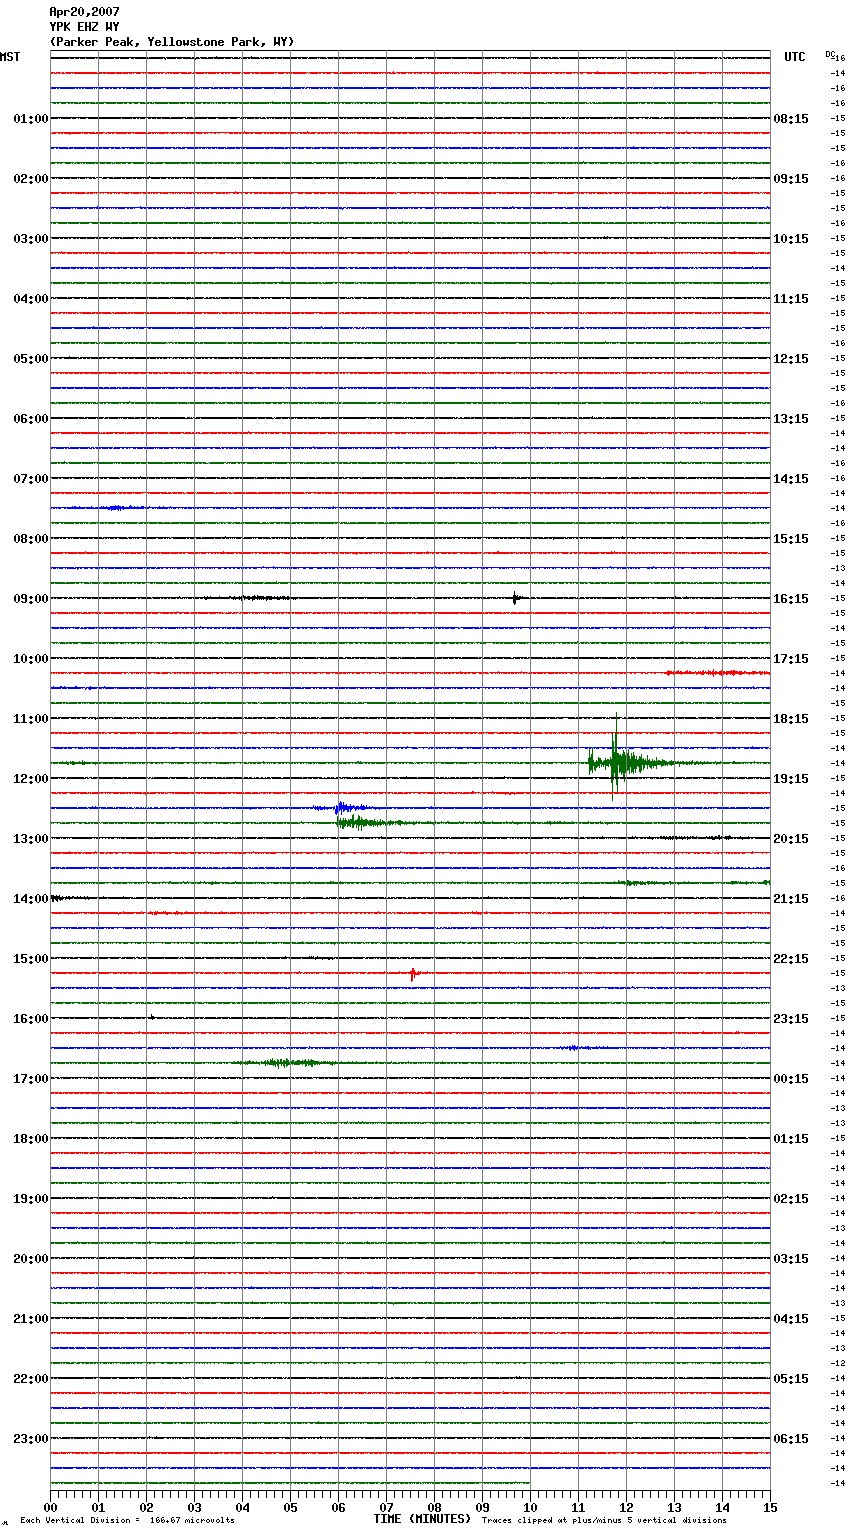Viewport: 850px width, 1534px height.
Task: Select the 13:00 MST time label
Action: [x=30, y=839]
